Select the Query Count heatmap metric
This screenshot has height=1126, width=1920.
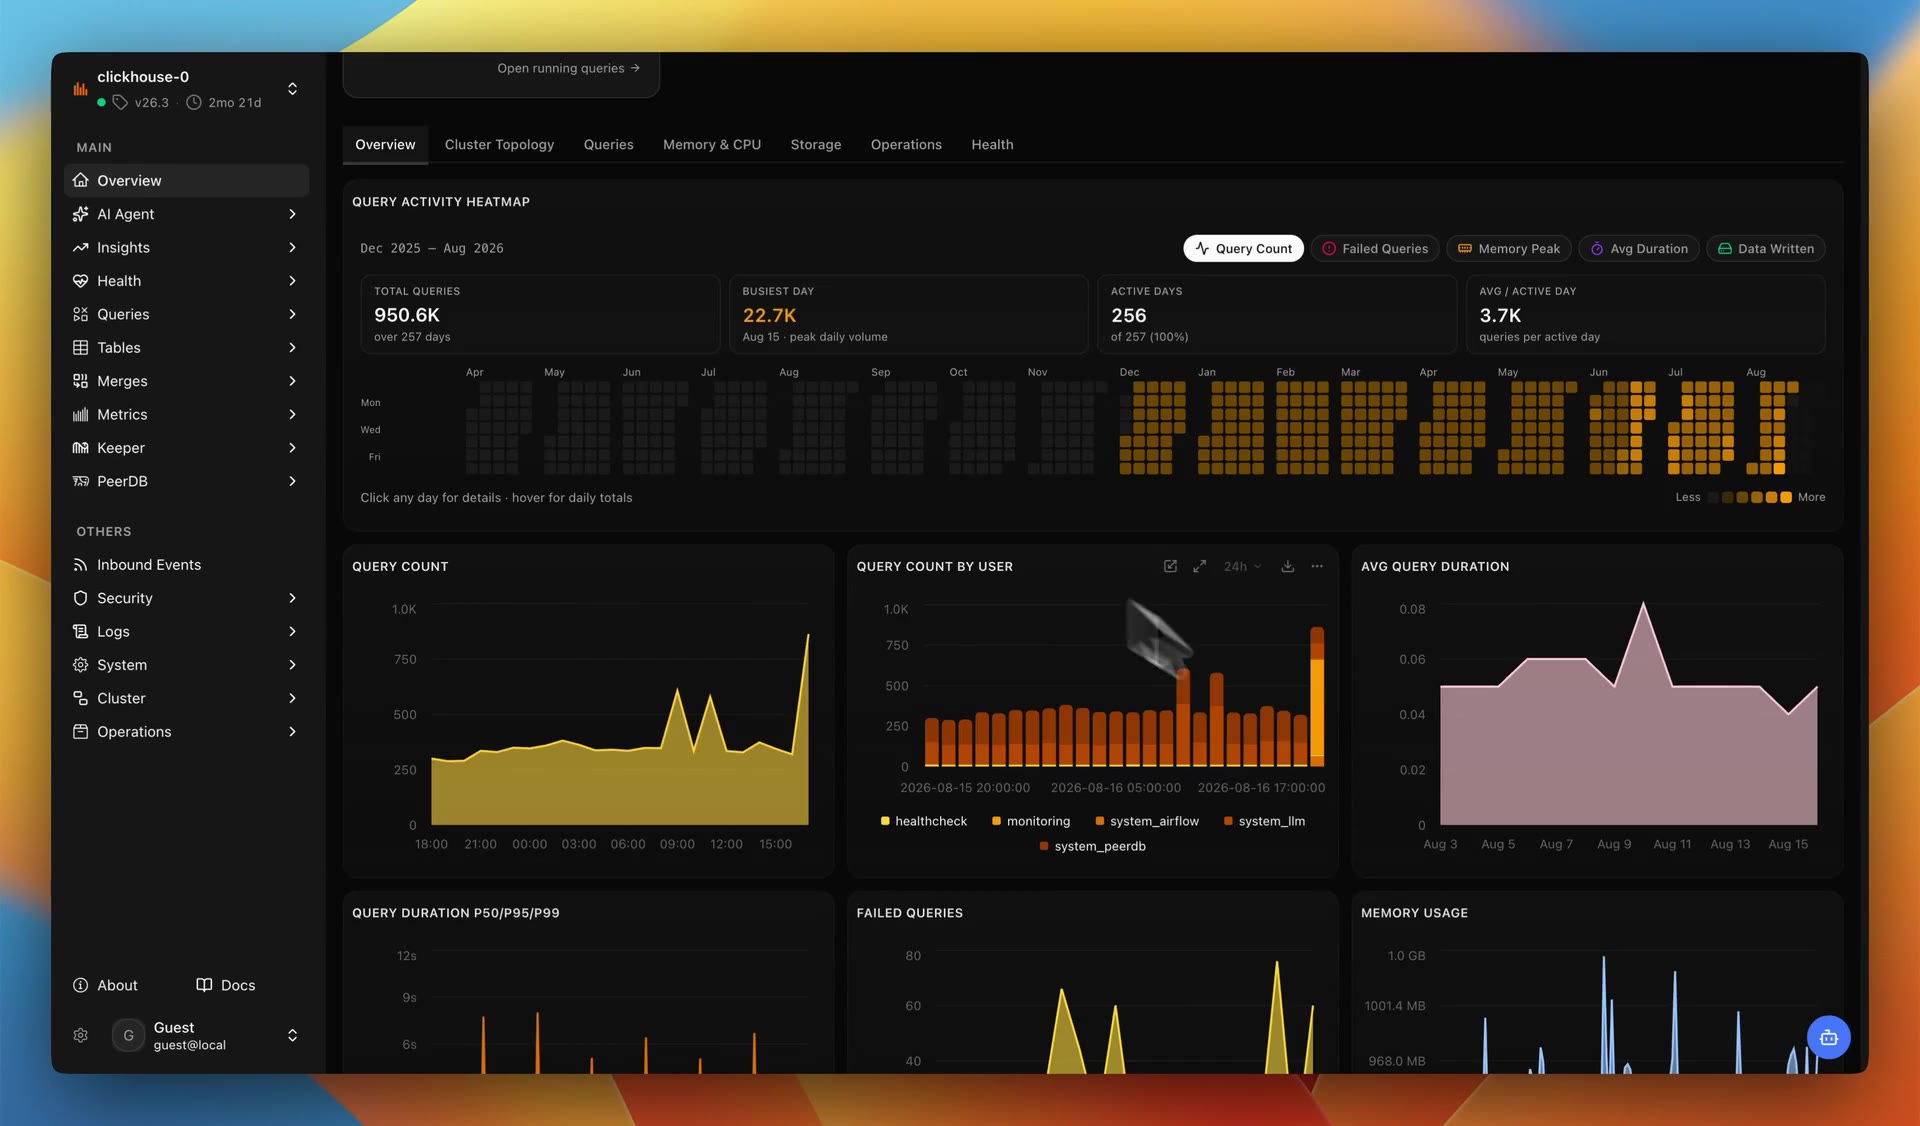click(x=1243, y=248)
